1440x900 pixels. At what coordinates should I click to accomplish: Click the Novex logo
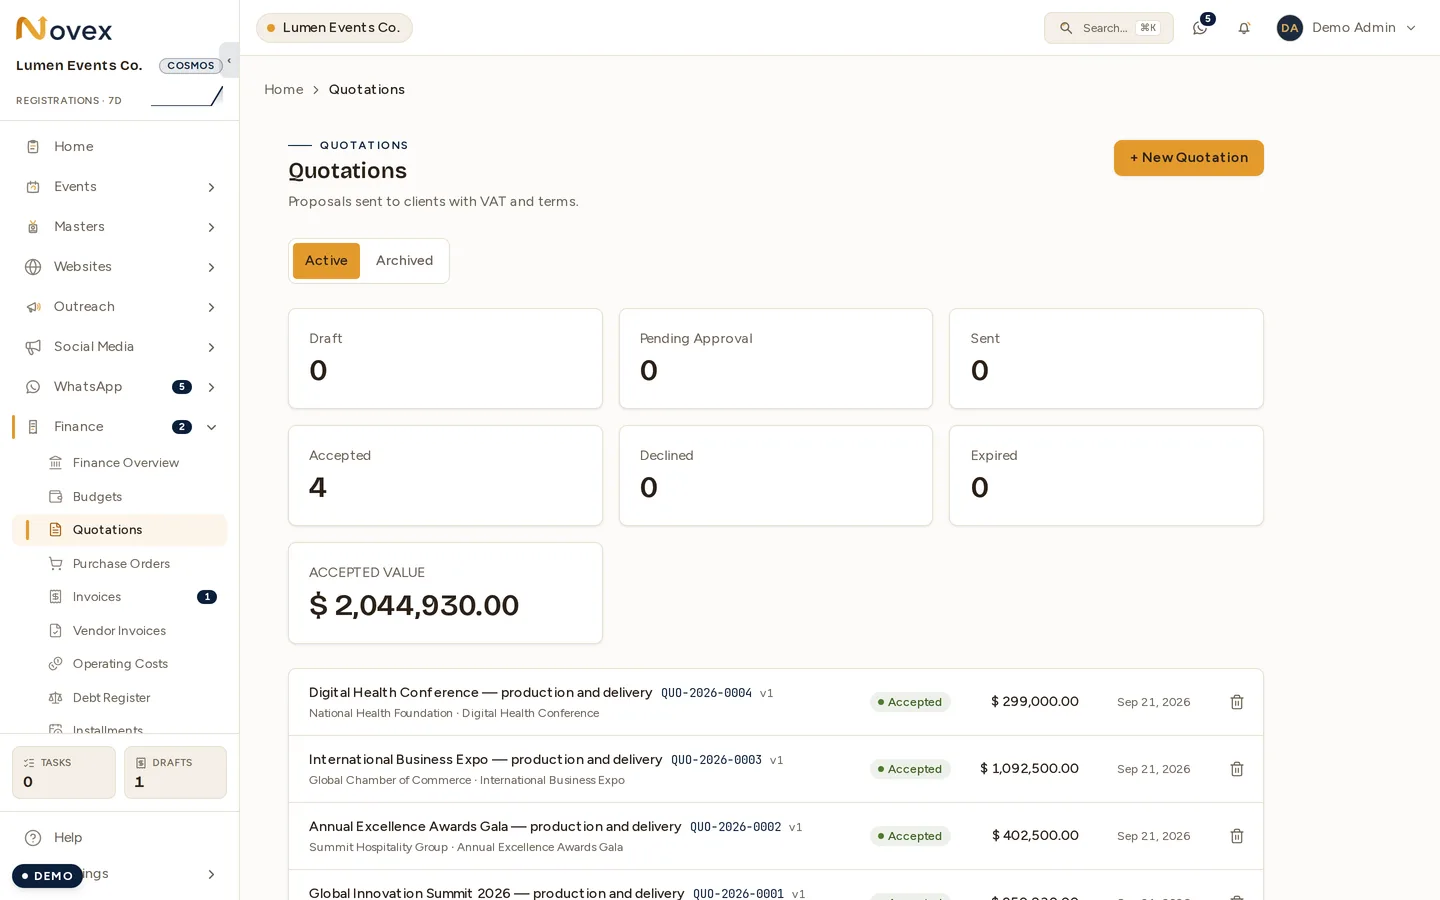point(64,29)
